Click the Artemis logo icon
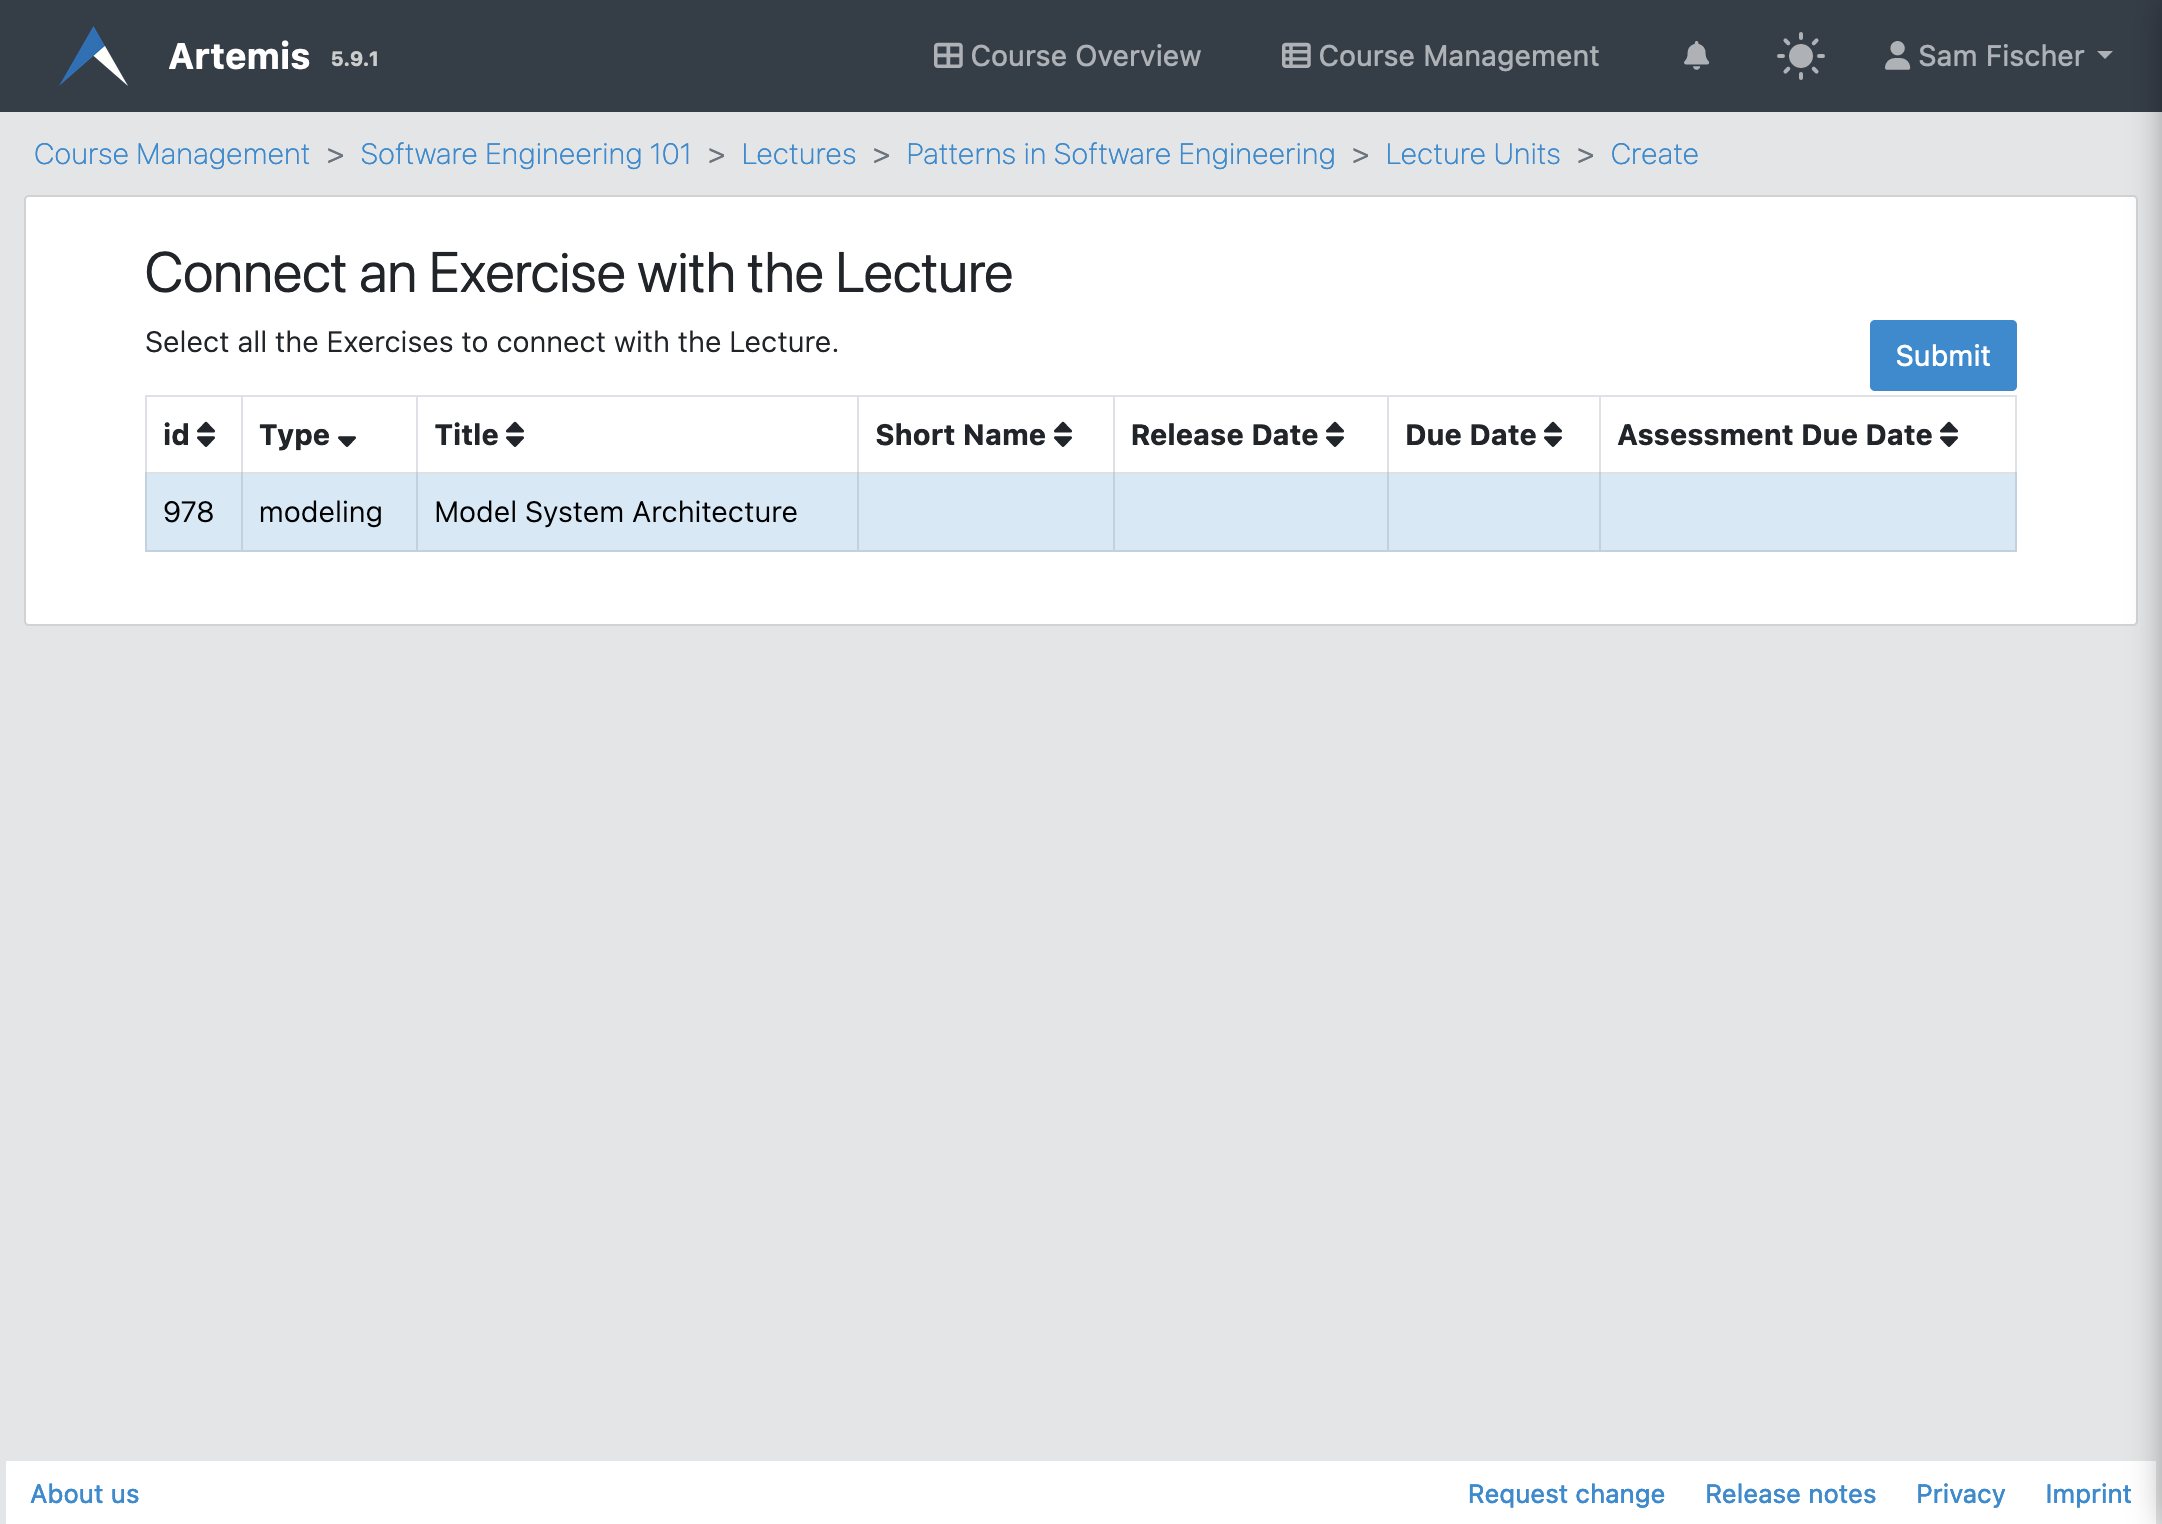This screenshot has width=2162, height=1524. (94, 56)
